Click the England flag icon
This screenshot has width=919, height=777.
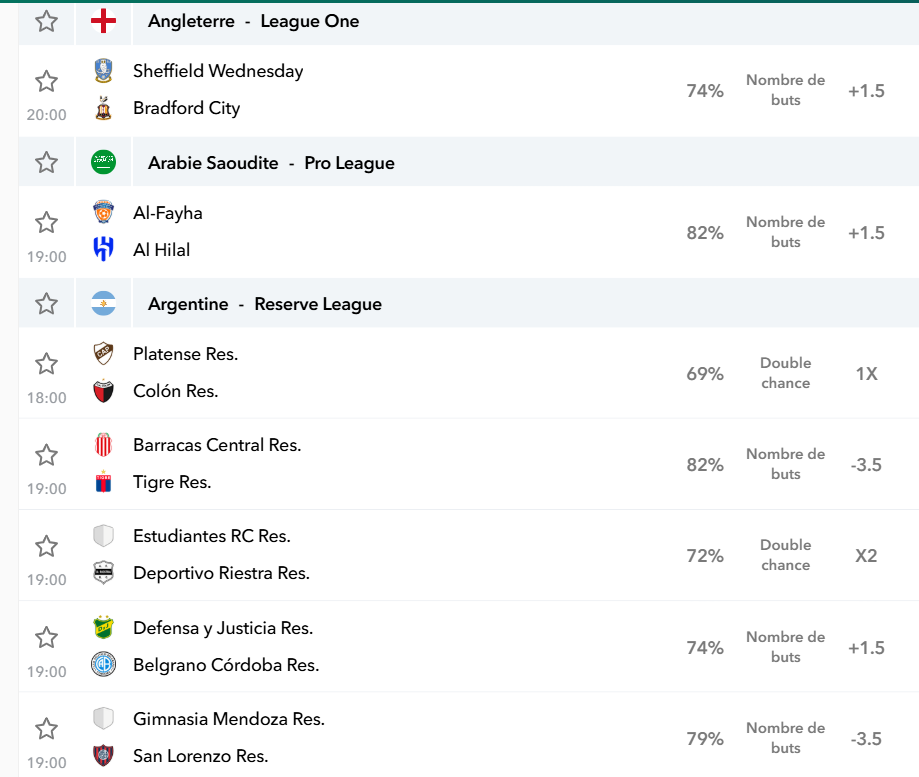coord(103,21)
